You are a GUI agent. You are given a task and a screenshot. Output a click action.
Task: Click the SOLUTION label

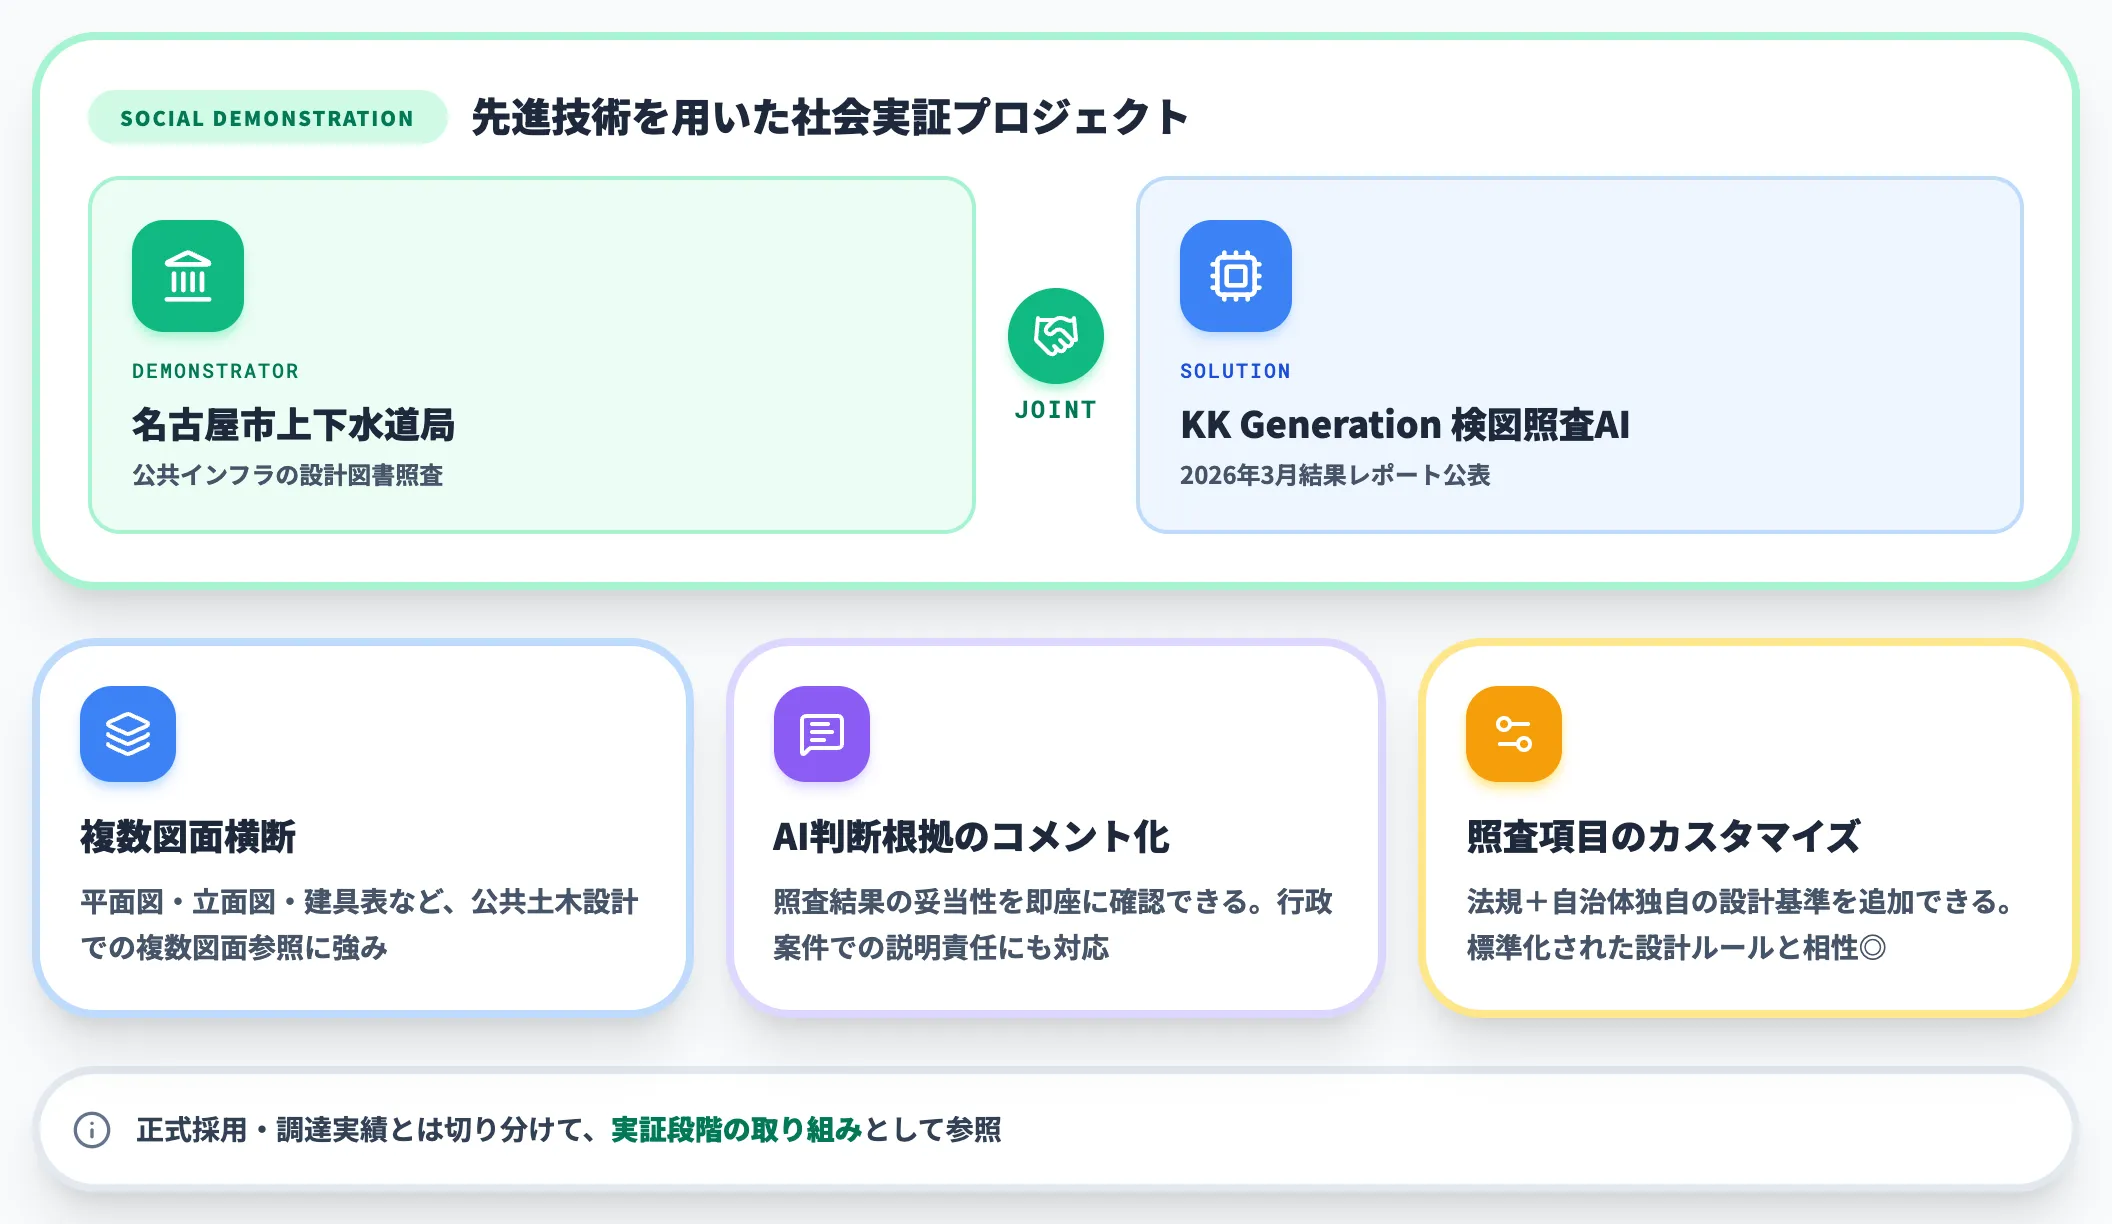point(1236,371)
